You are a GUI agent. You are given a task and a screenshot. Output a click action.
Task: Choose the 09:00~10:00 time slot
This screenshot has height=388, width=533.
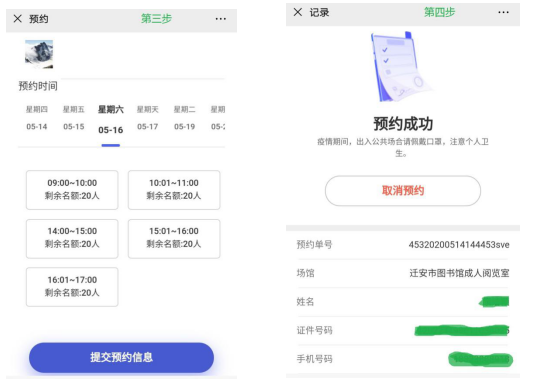pos(72,190)
